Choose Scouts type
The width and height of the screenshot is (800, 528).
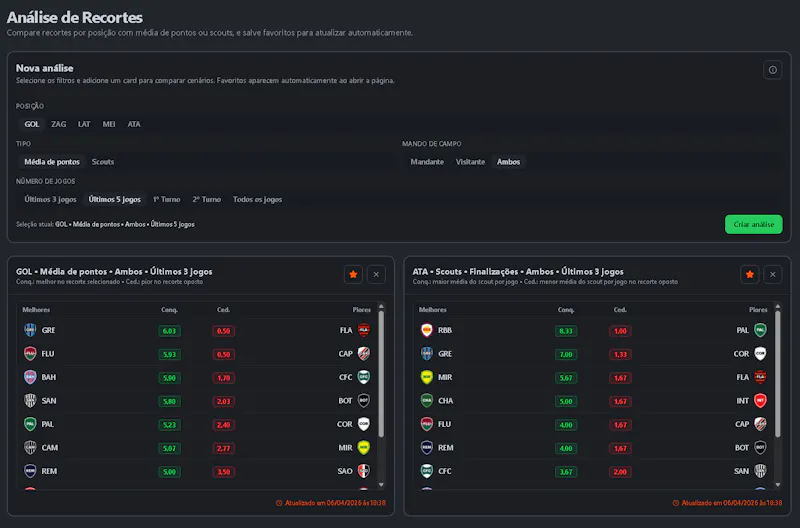click(x=103, y=162)
